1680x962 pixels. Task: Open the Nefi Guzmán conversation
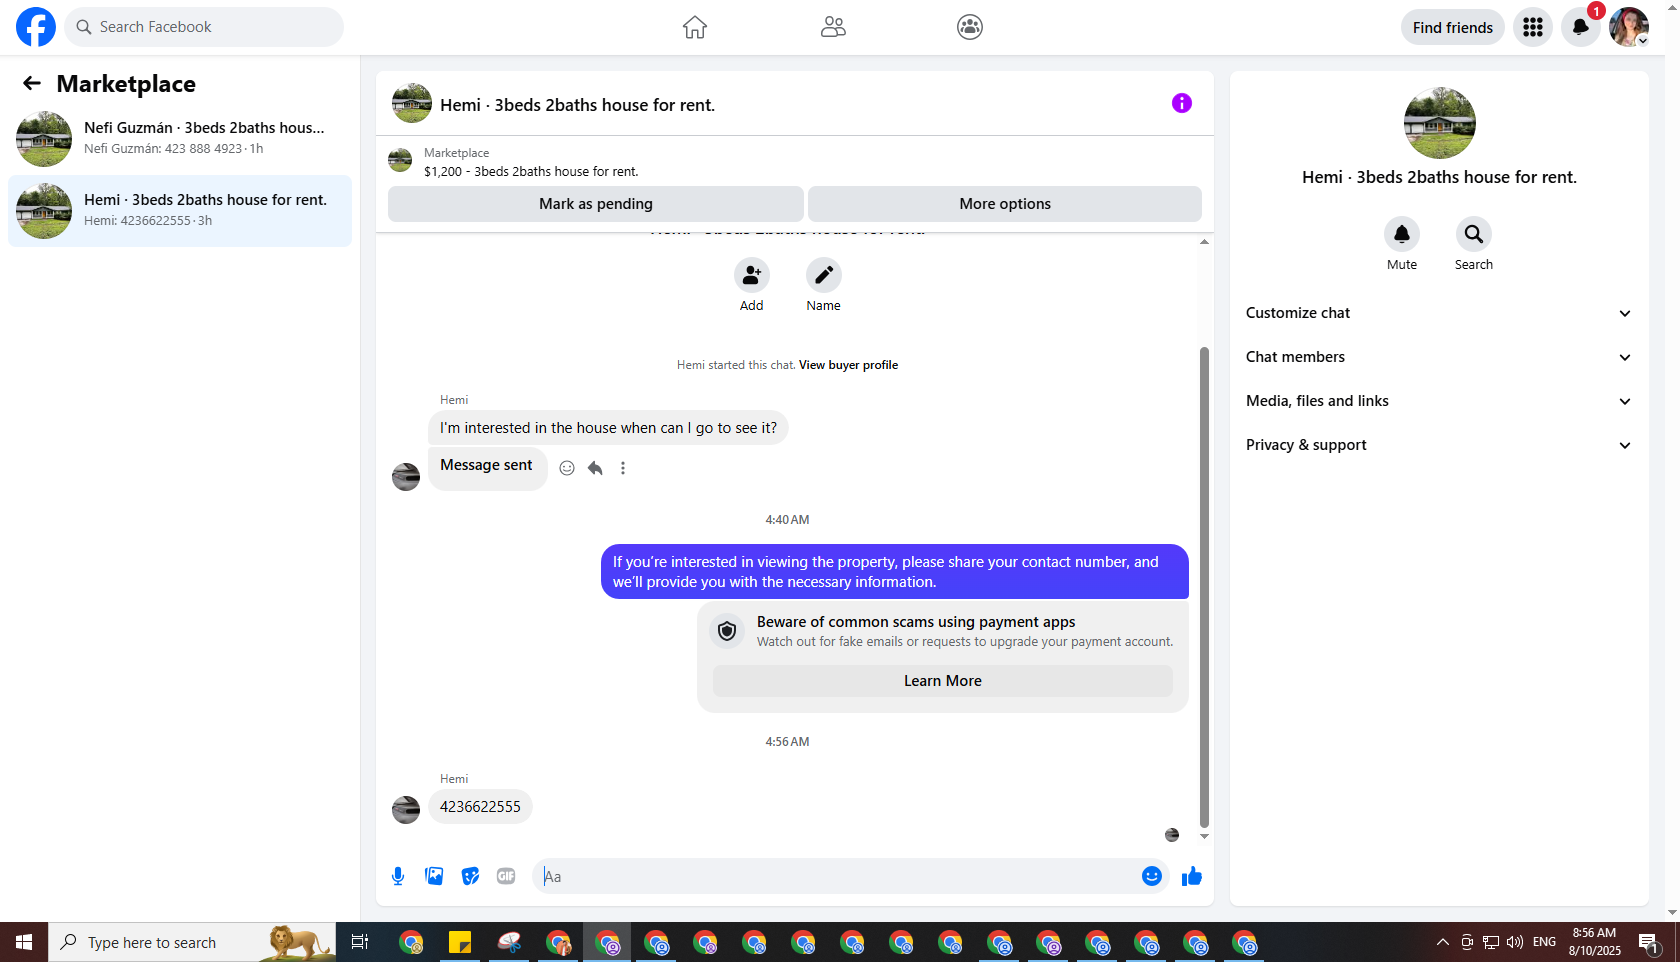(x=180, y=138)
